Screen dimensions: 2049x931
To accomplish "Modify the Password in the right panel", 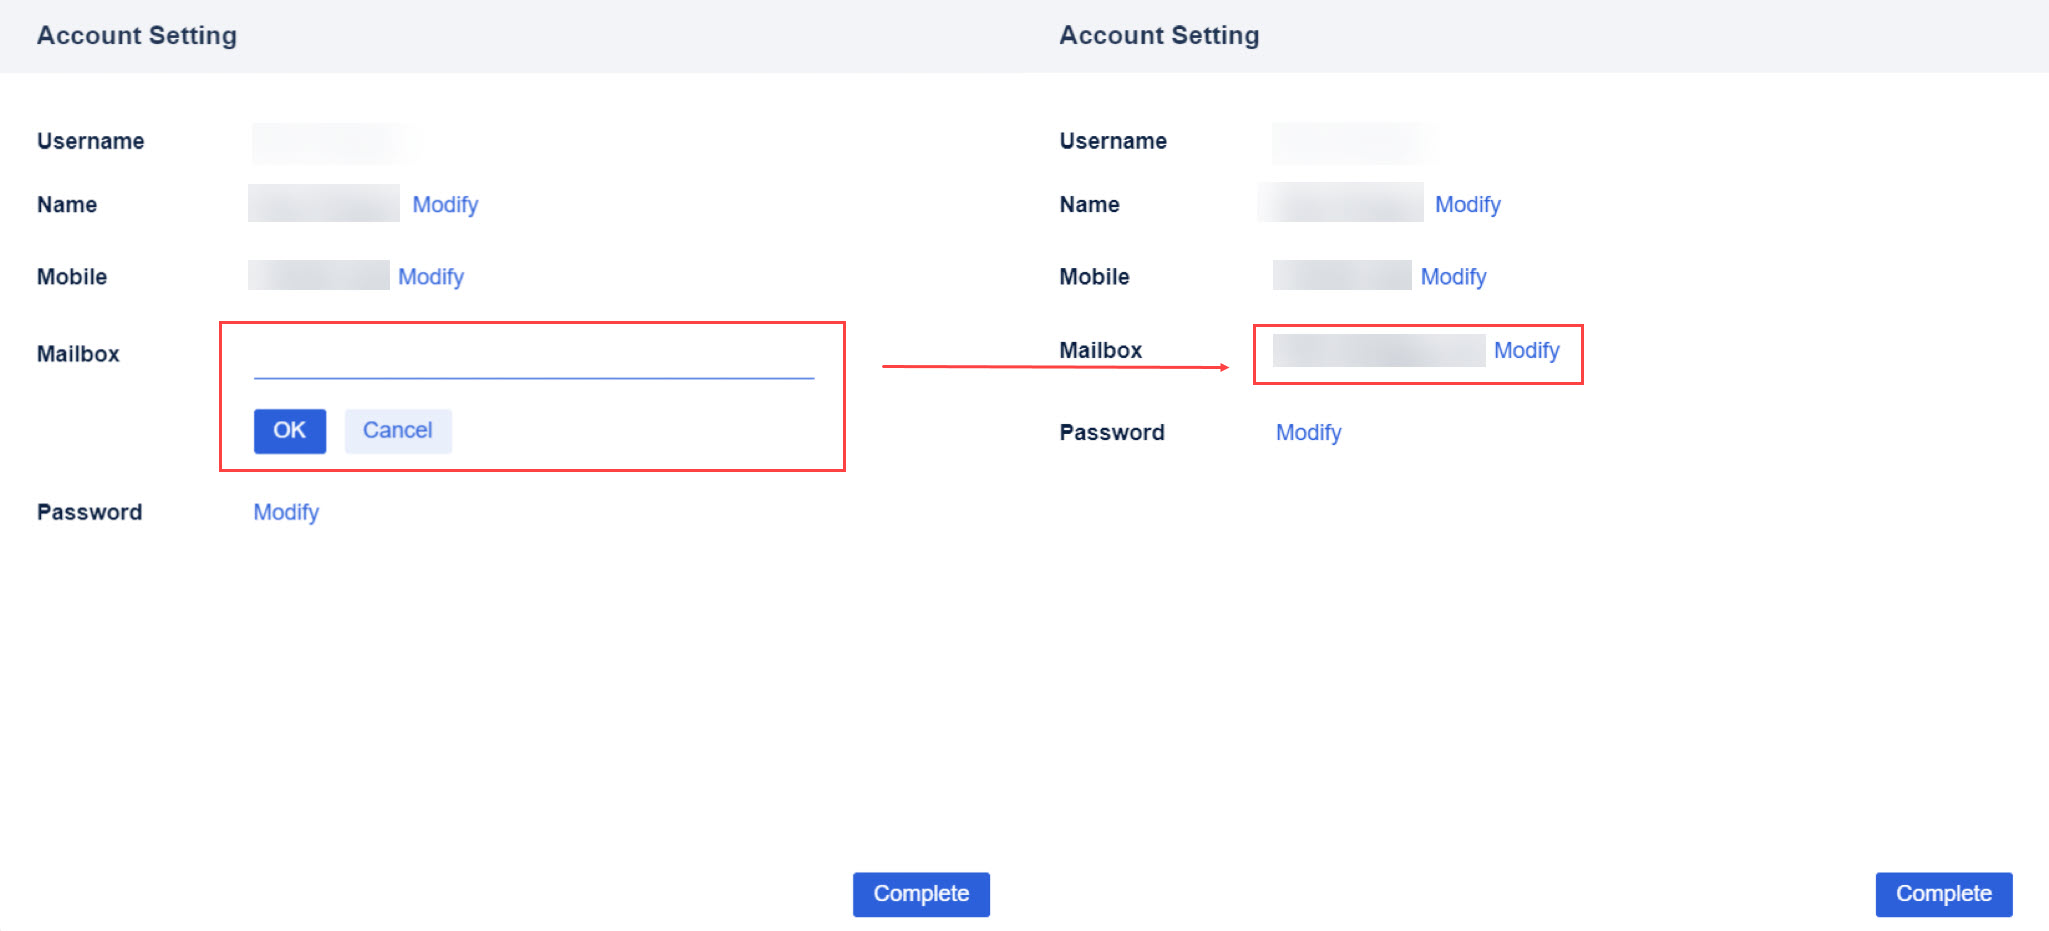I will 1308,432.
